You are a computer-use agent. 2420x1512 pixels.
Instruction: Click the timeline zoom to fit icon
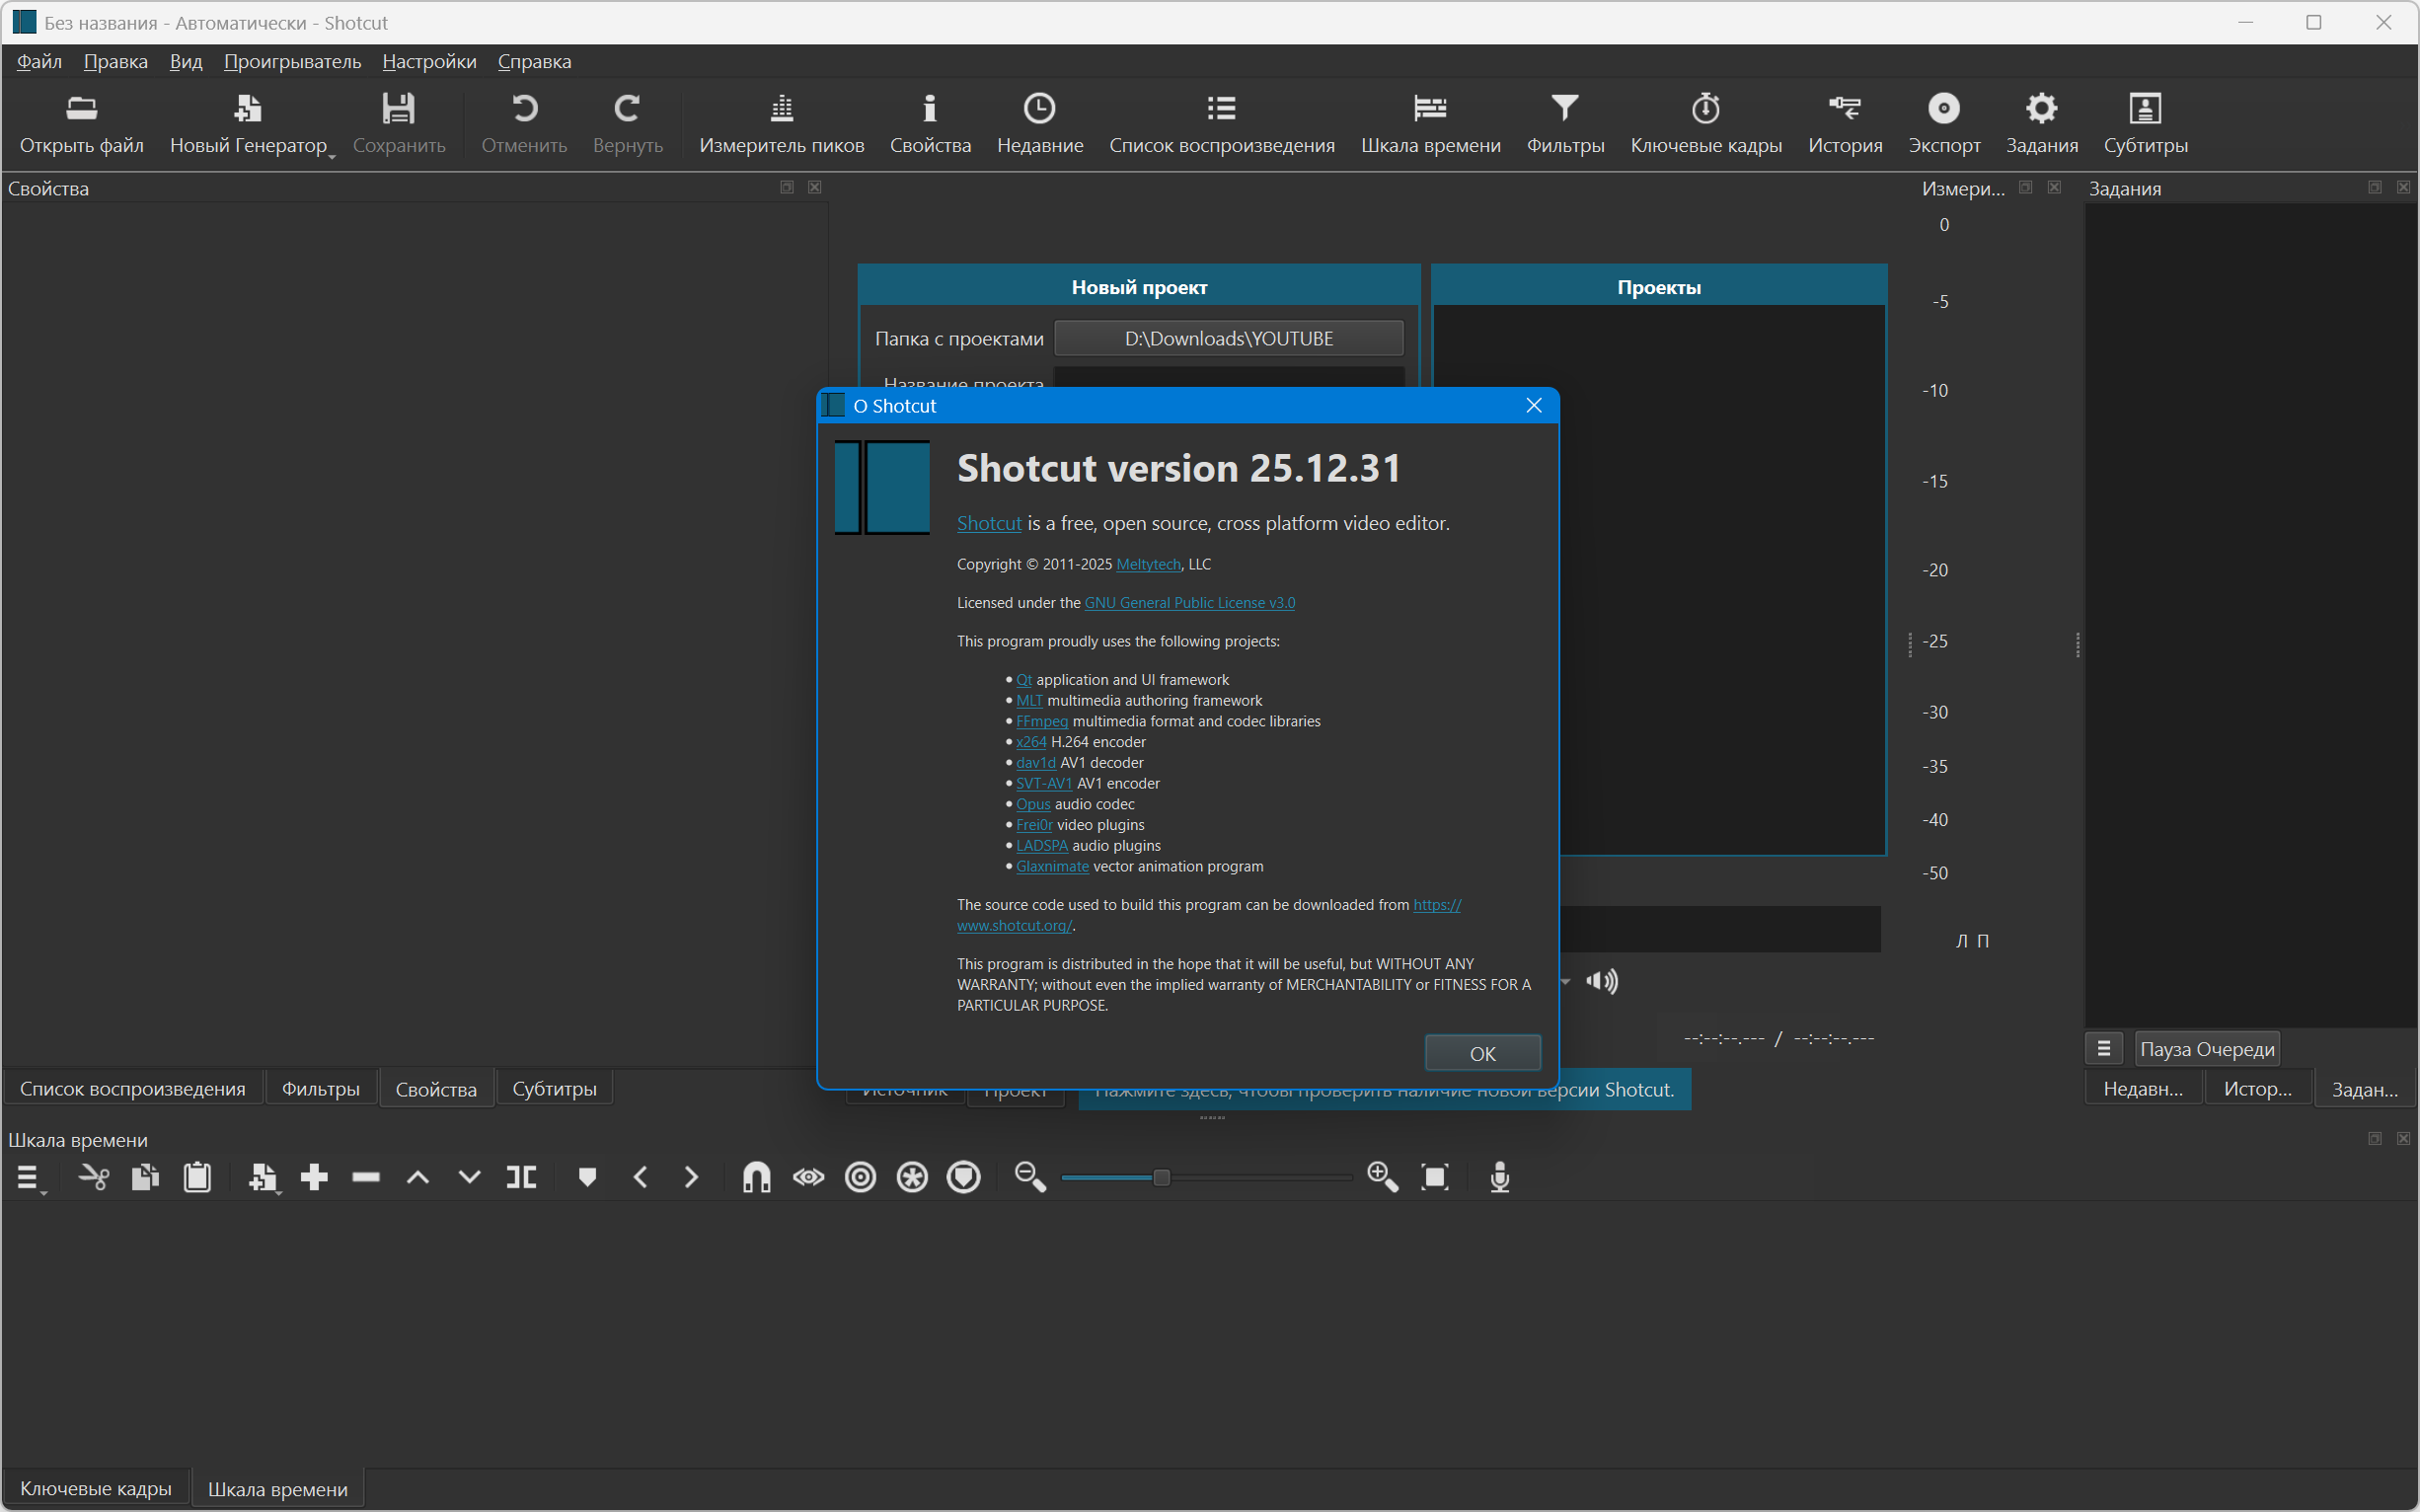click(x=1434, y=1177)
